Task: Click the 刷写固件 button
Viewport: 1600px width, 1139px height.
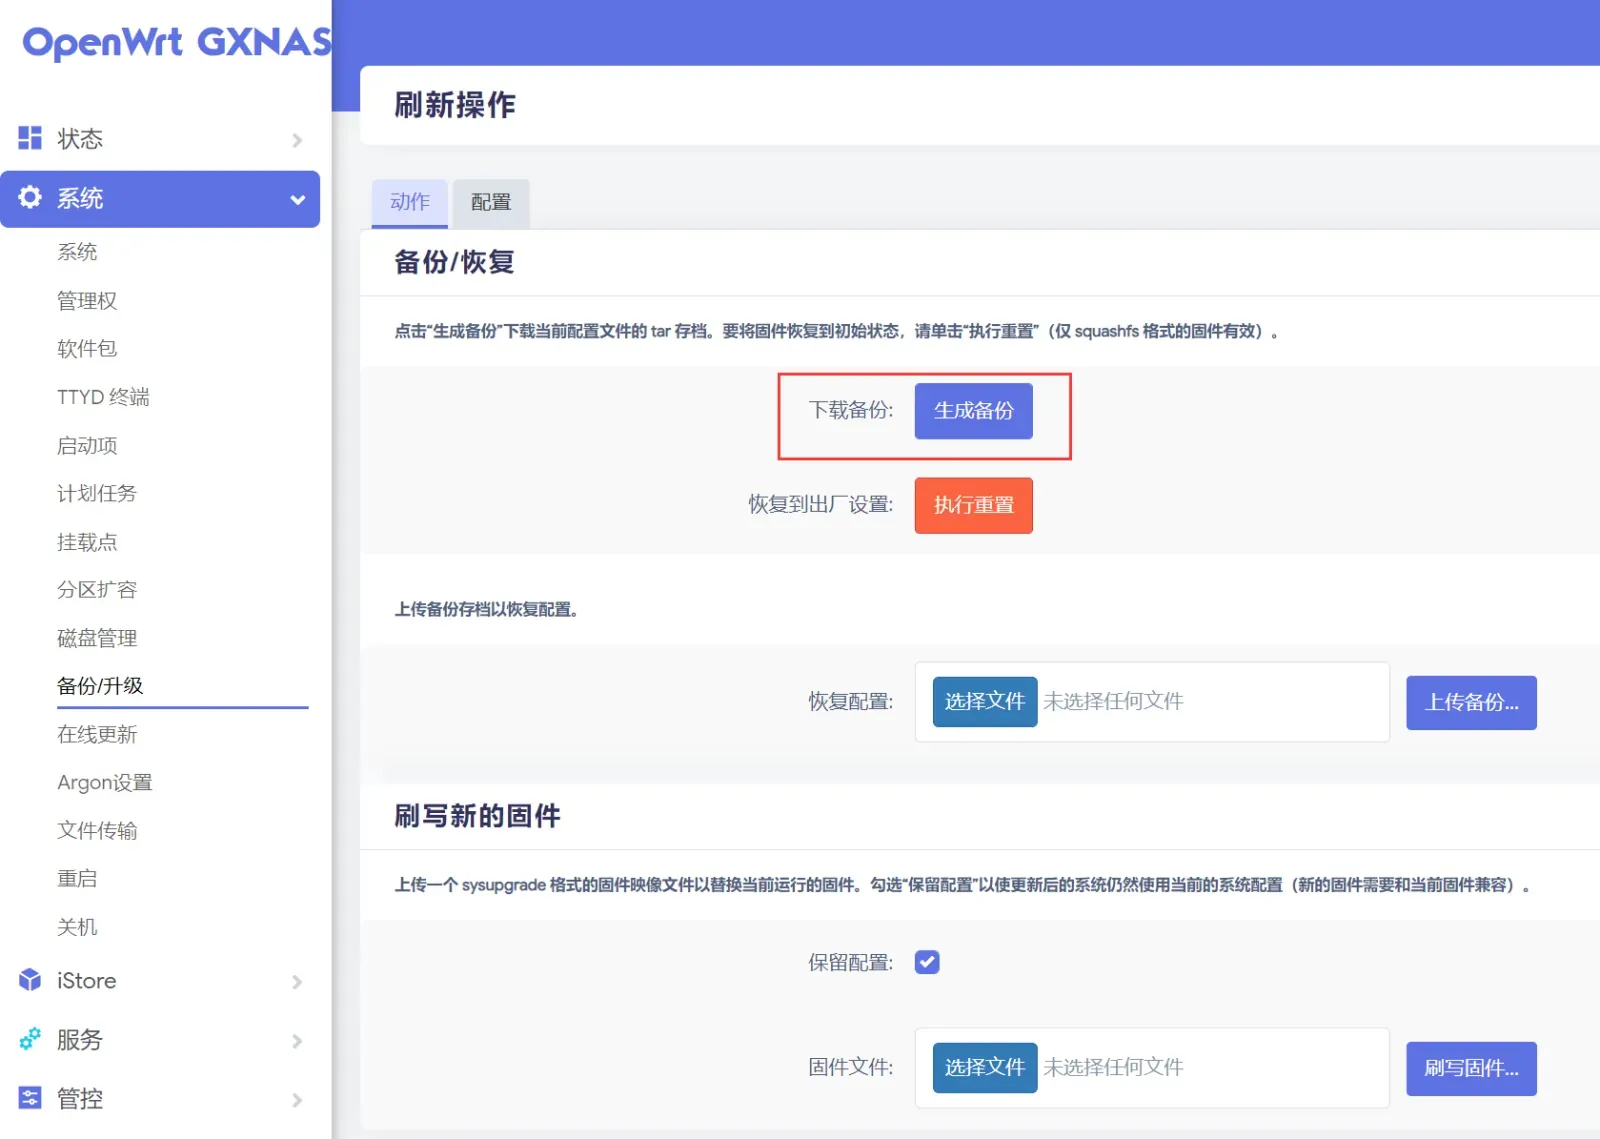Action: point(1471,1069)
